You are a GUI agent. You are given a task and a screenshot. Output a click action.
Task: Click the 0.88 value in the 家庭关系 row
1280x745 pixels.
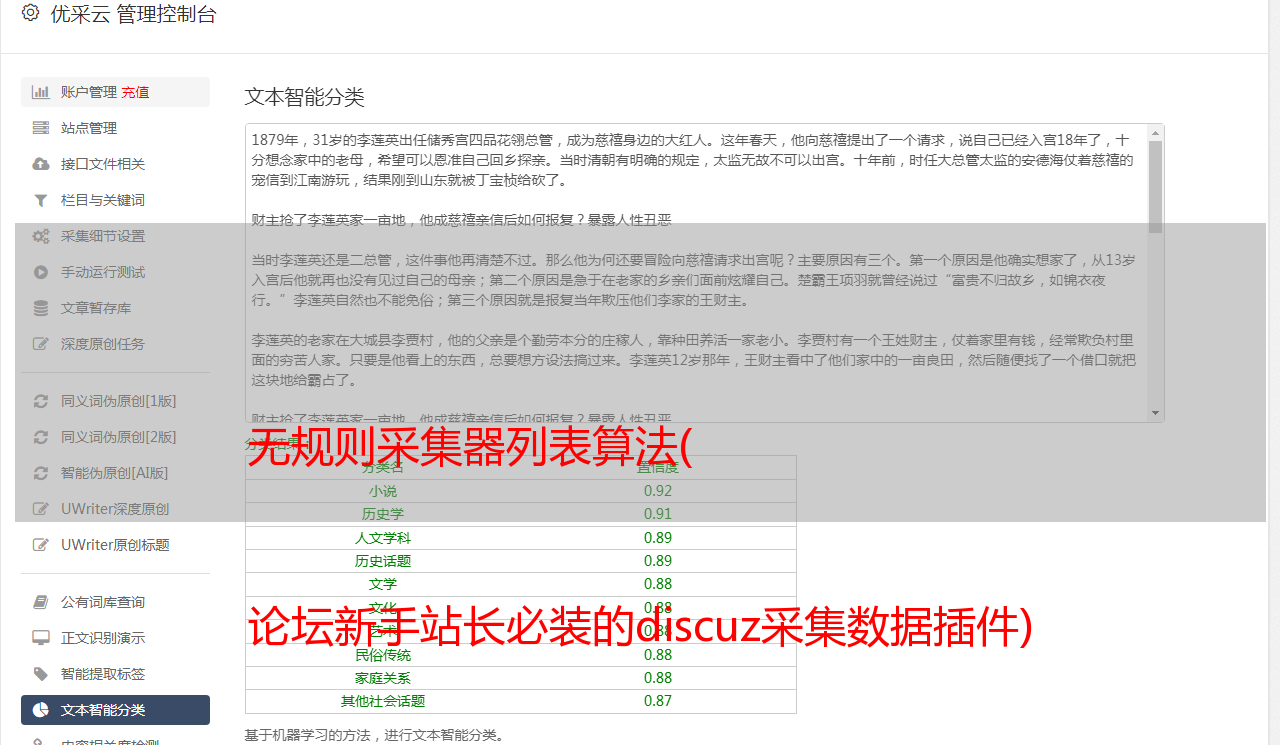click(658, 678)
